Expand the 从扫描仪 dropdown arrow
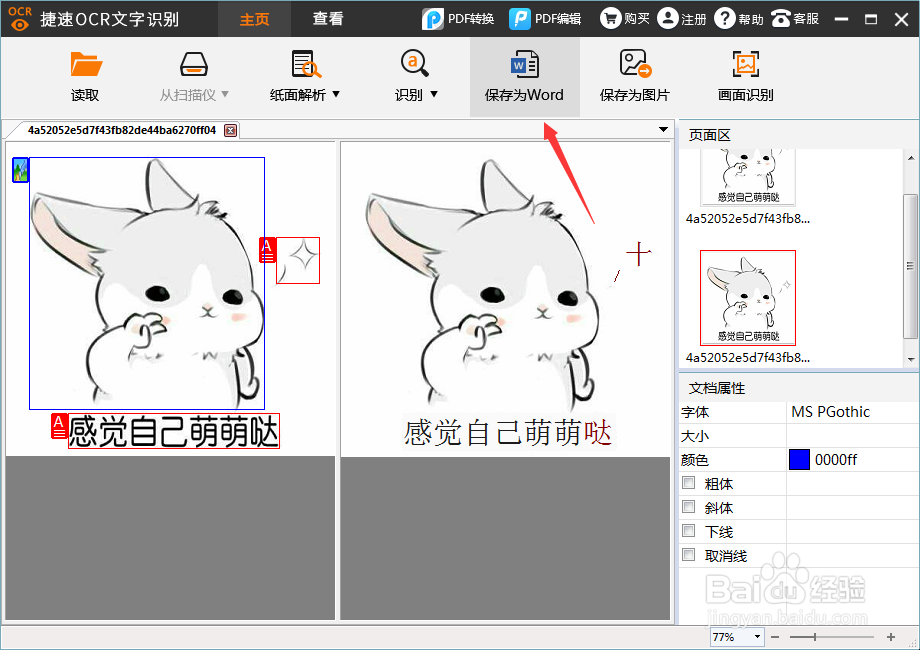Image resolution: width=920 pixels, height=650 pixels. (x=225, y=94)
